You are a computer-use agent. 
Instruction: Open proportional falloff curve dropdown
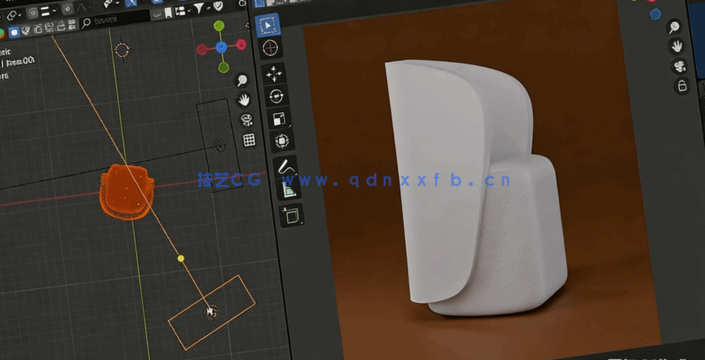[x=83, y=7]
